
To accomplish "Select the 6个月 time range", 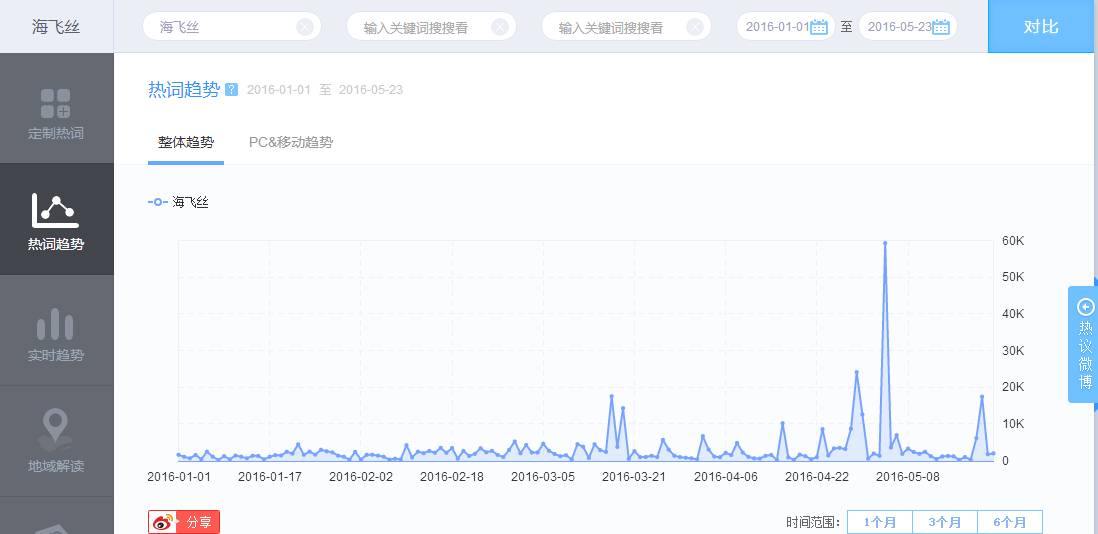I will [1009, 522].
